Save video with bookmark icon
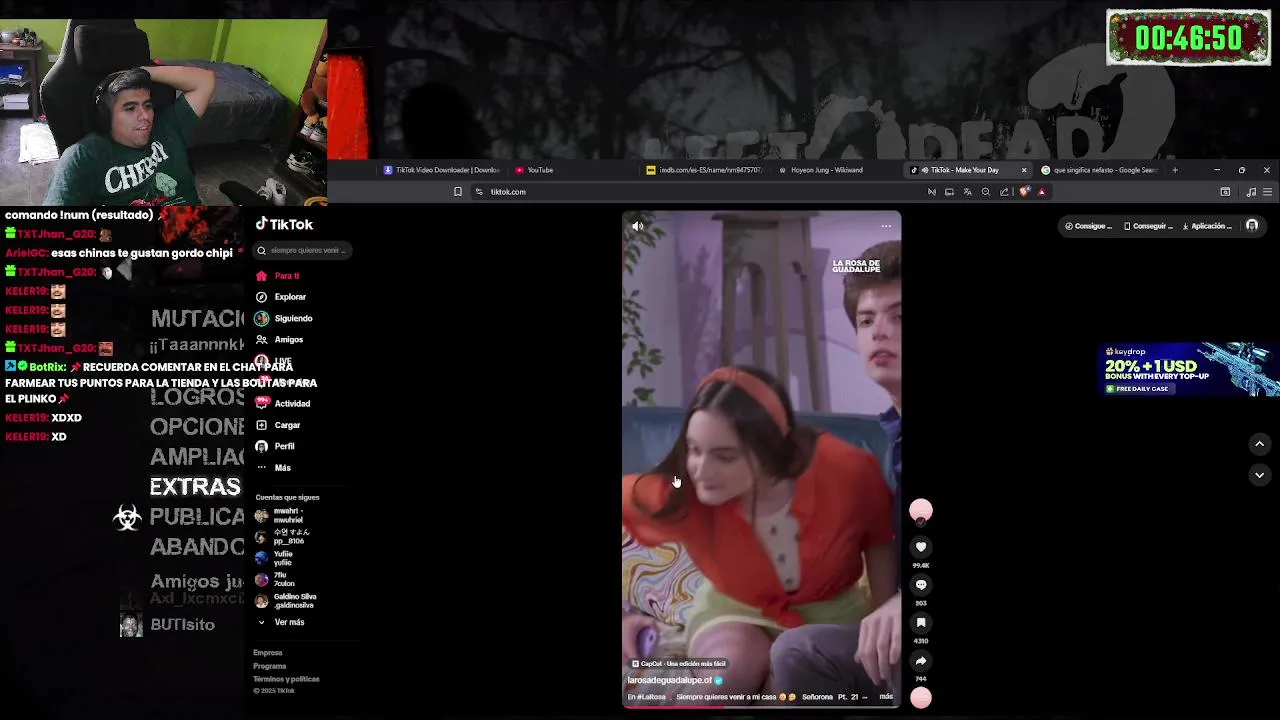 coord(921,623)
